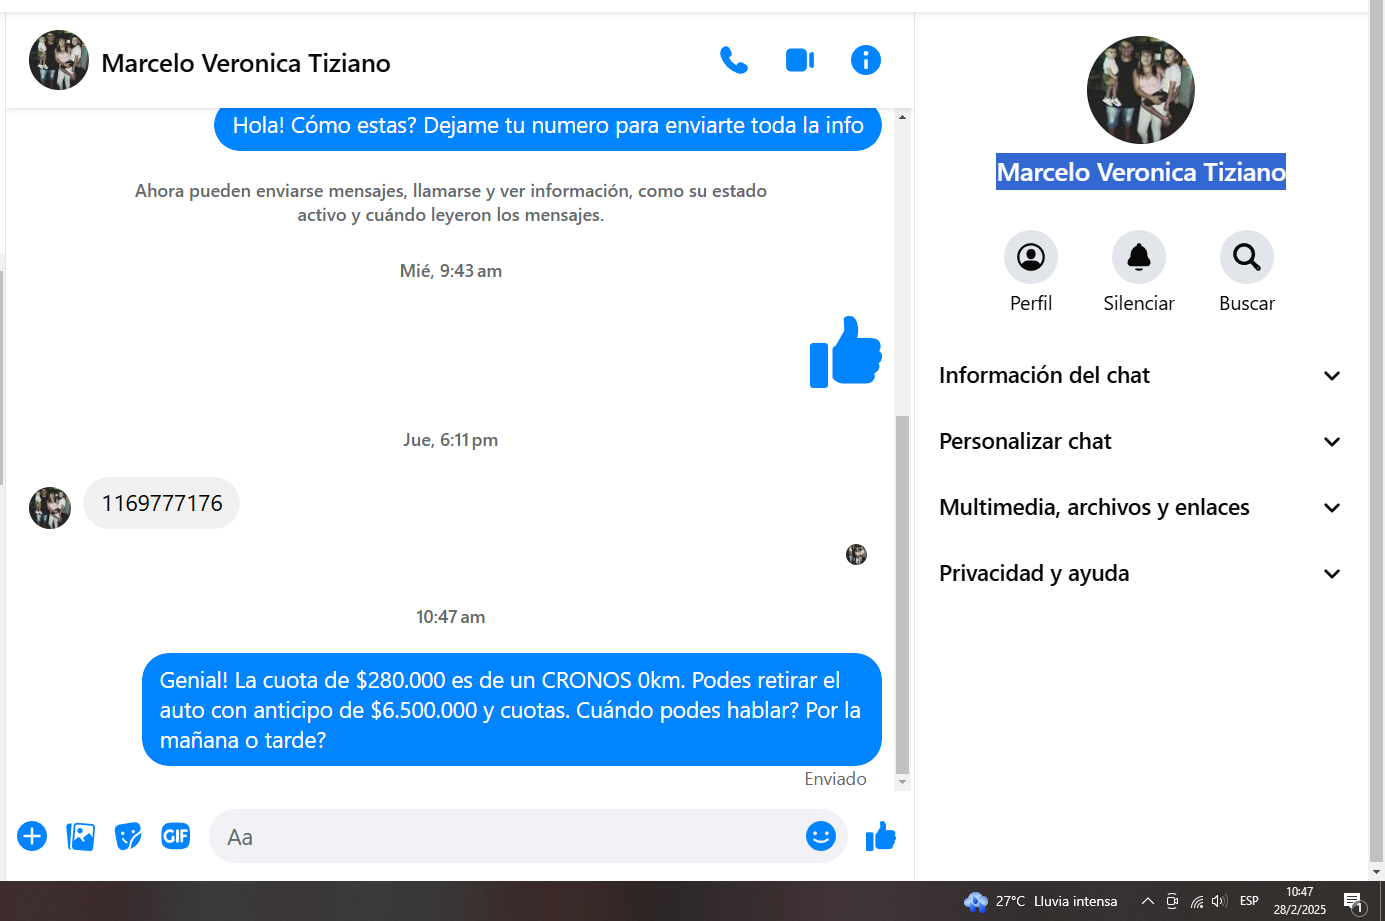Click the large profile picture in sidebar

point(1140,90)
